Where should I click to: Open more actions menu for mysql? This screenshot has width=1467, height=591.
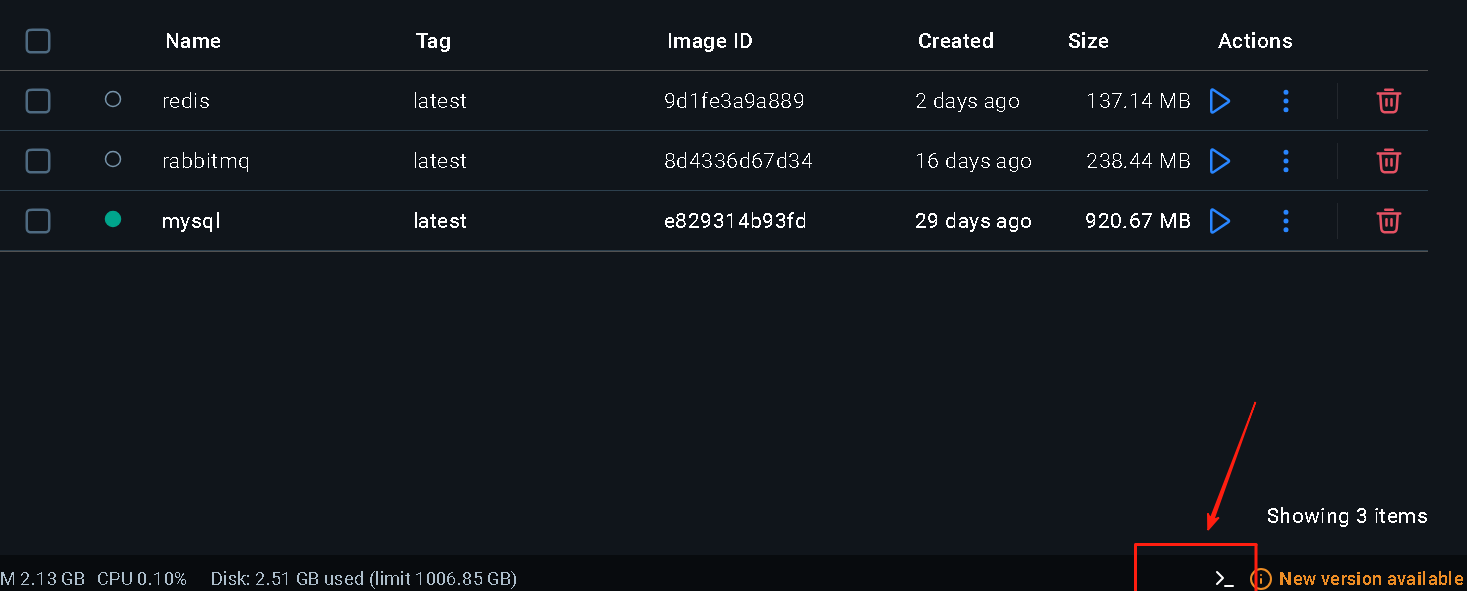(1286, 221)
